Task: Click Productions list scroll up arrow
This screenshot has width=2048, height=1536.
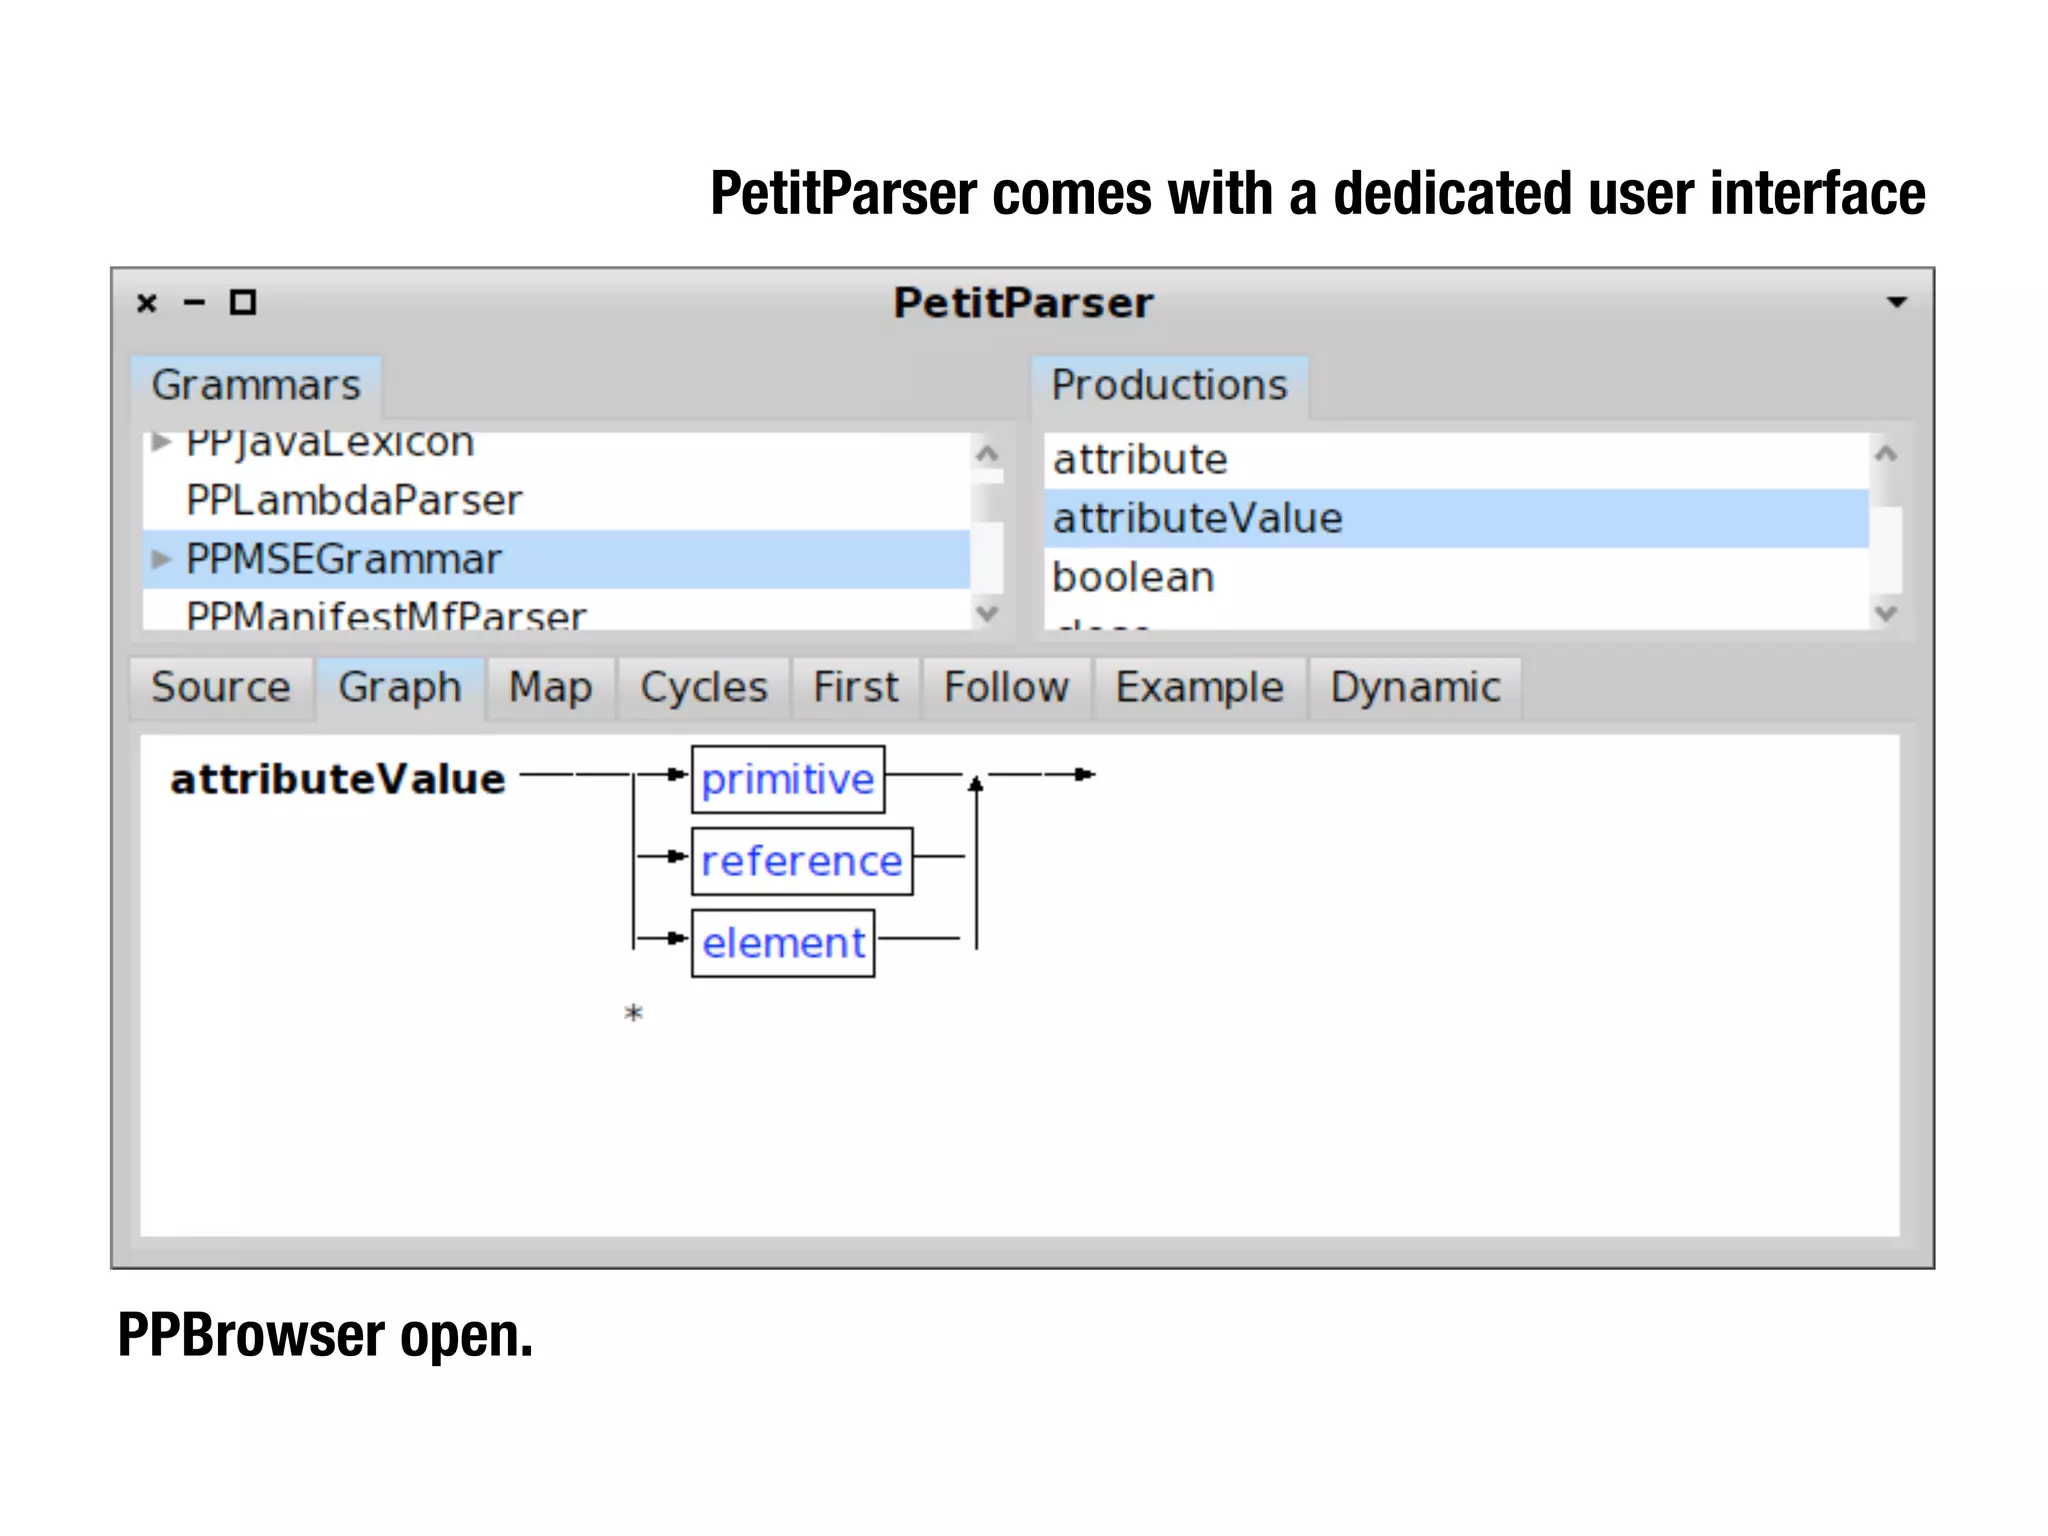Action: 1886,454
